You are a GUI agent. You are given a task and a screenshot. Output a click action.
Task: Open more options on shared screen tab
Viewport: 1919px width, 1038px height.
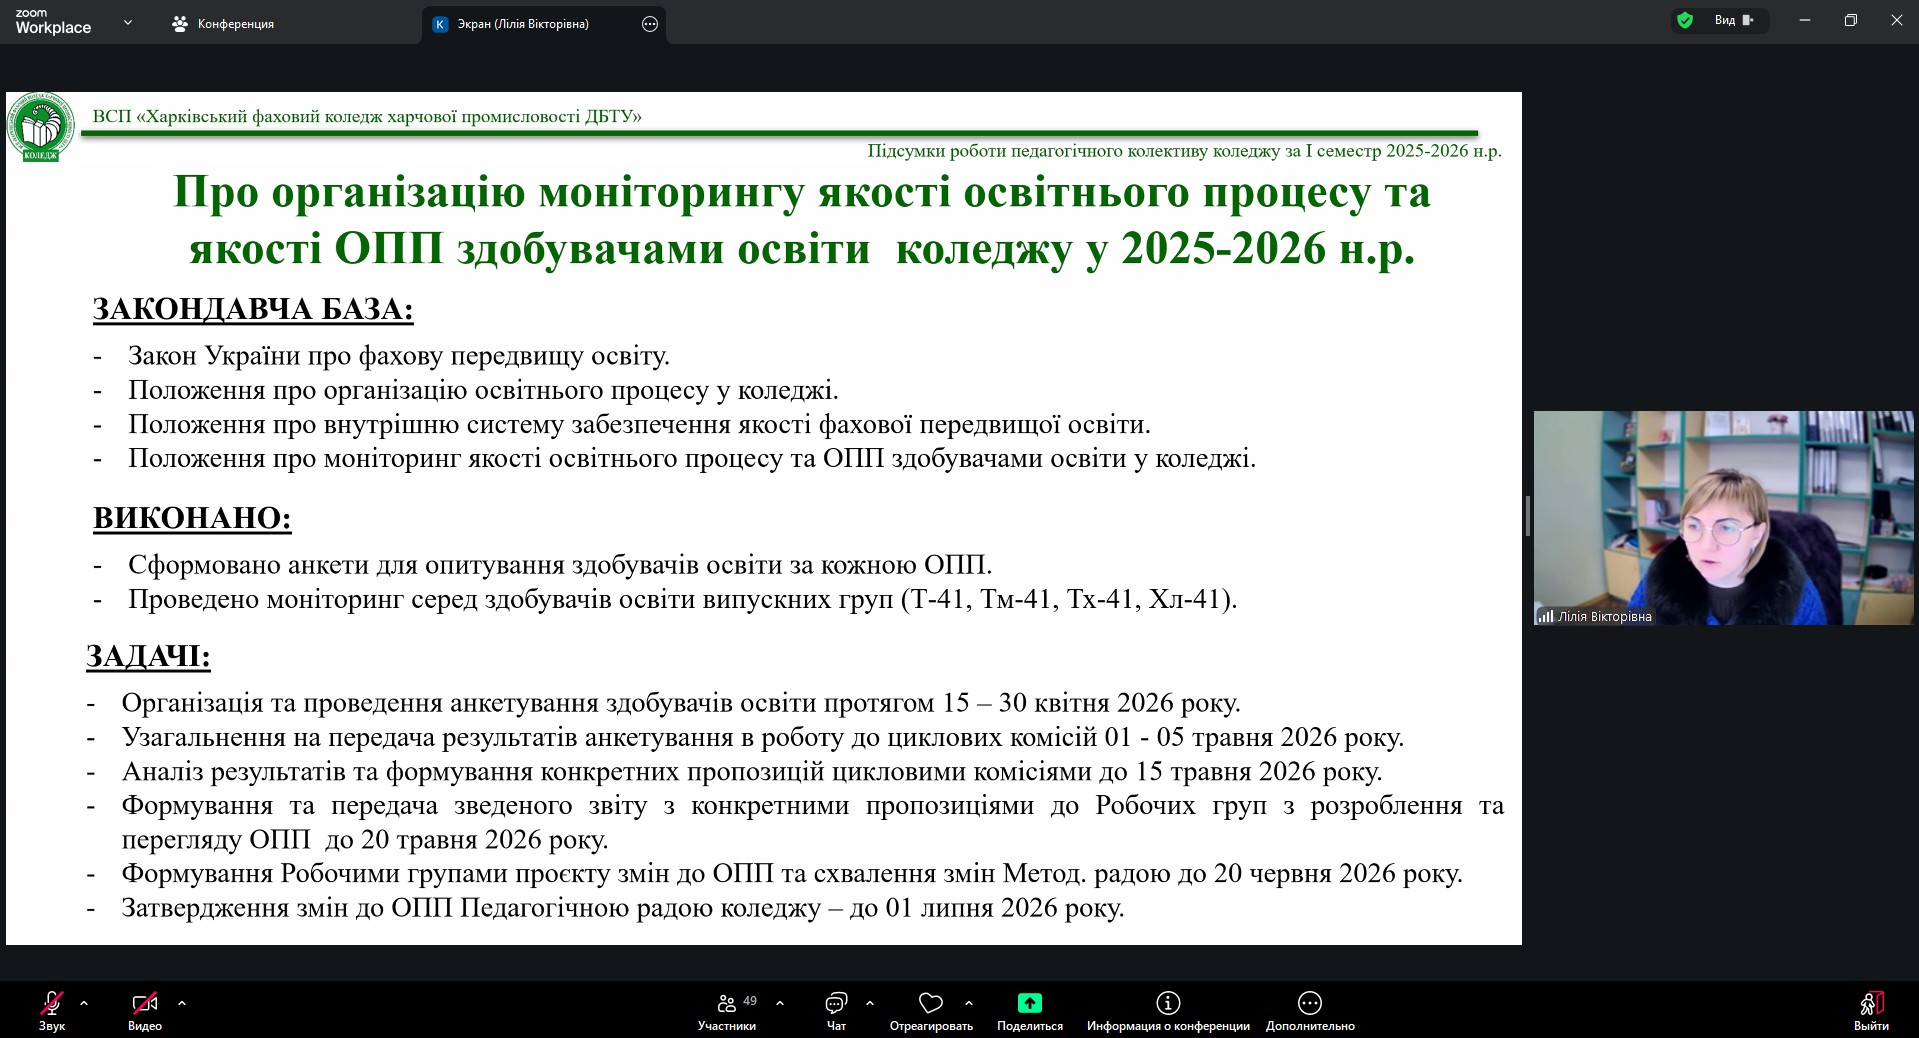pyautogui.click(x=650, y=24)
